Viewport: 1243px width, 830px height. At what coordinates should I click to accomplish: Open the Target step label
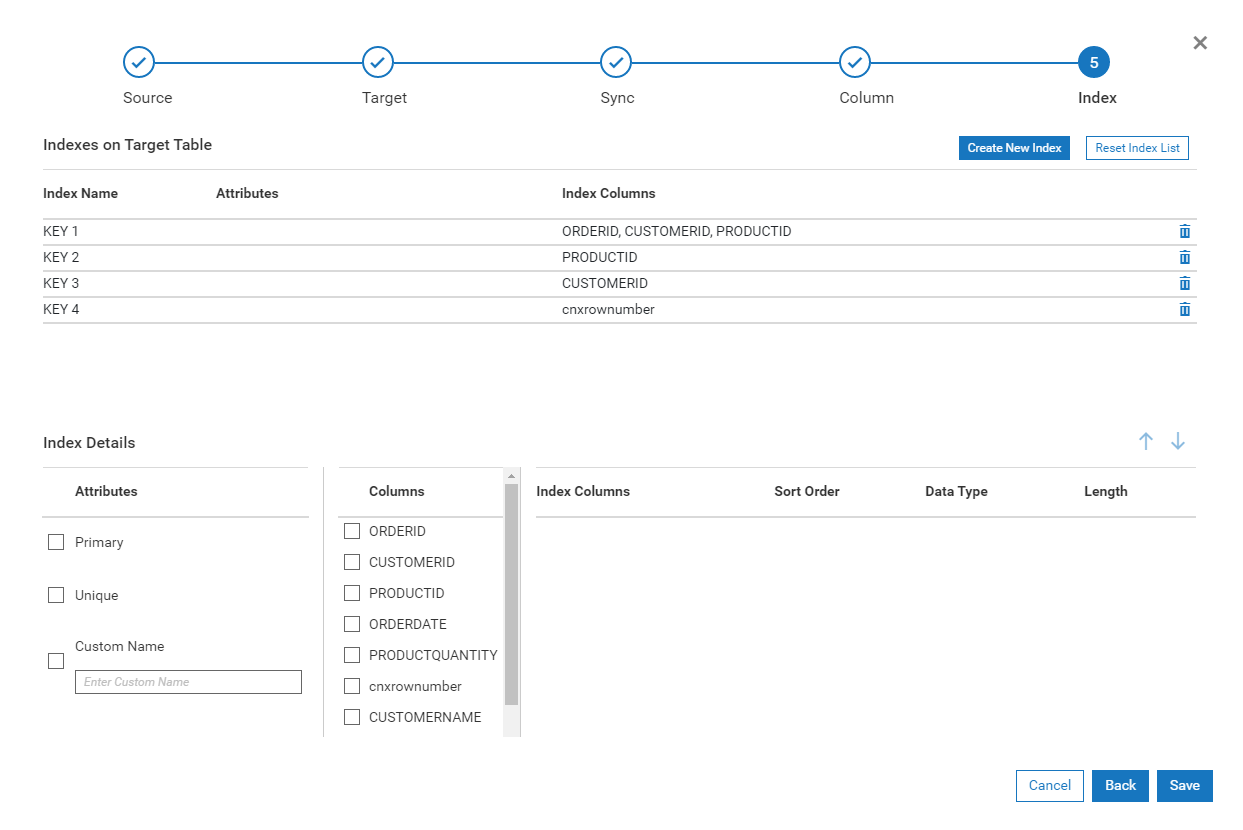(x=384, y=98)
